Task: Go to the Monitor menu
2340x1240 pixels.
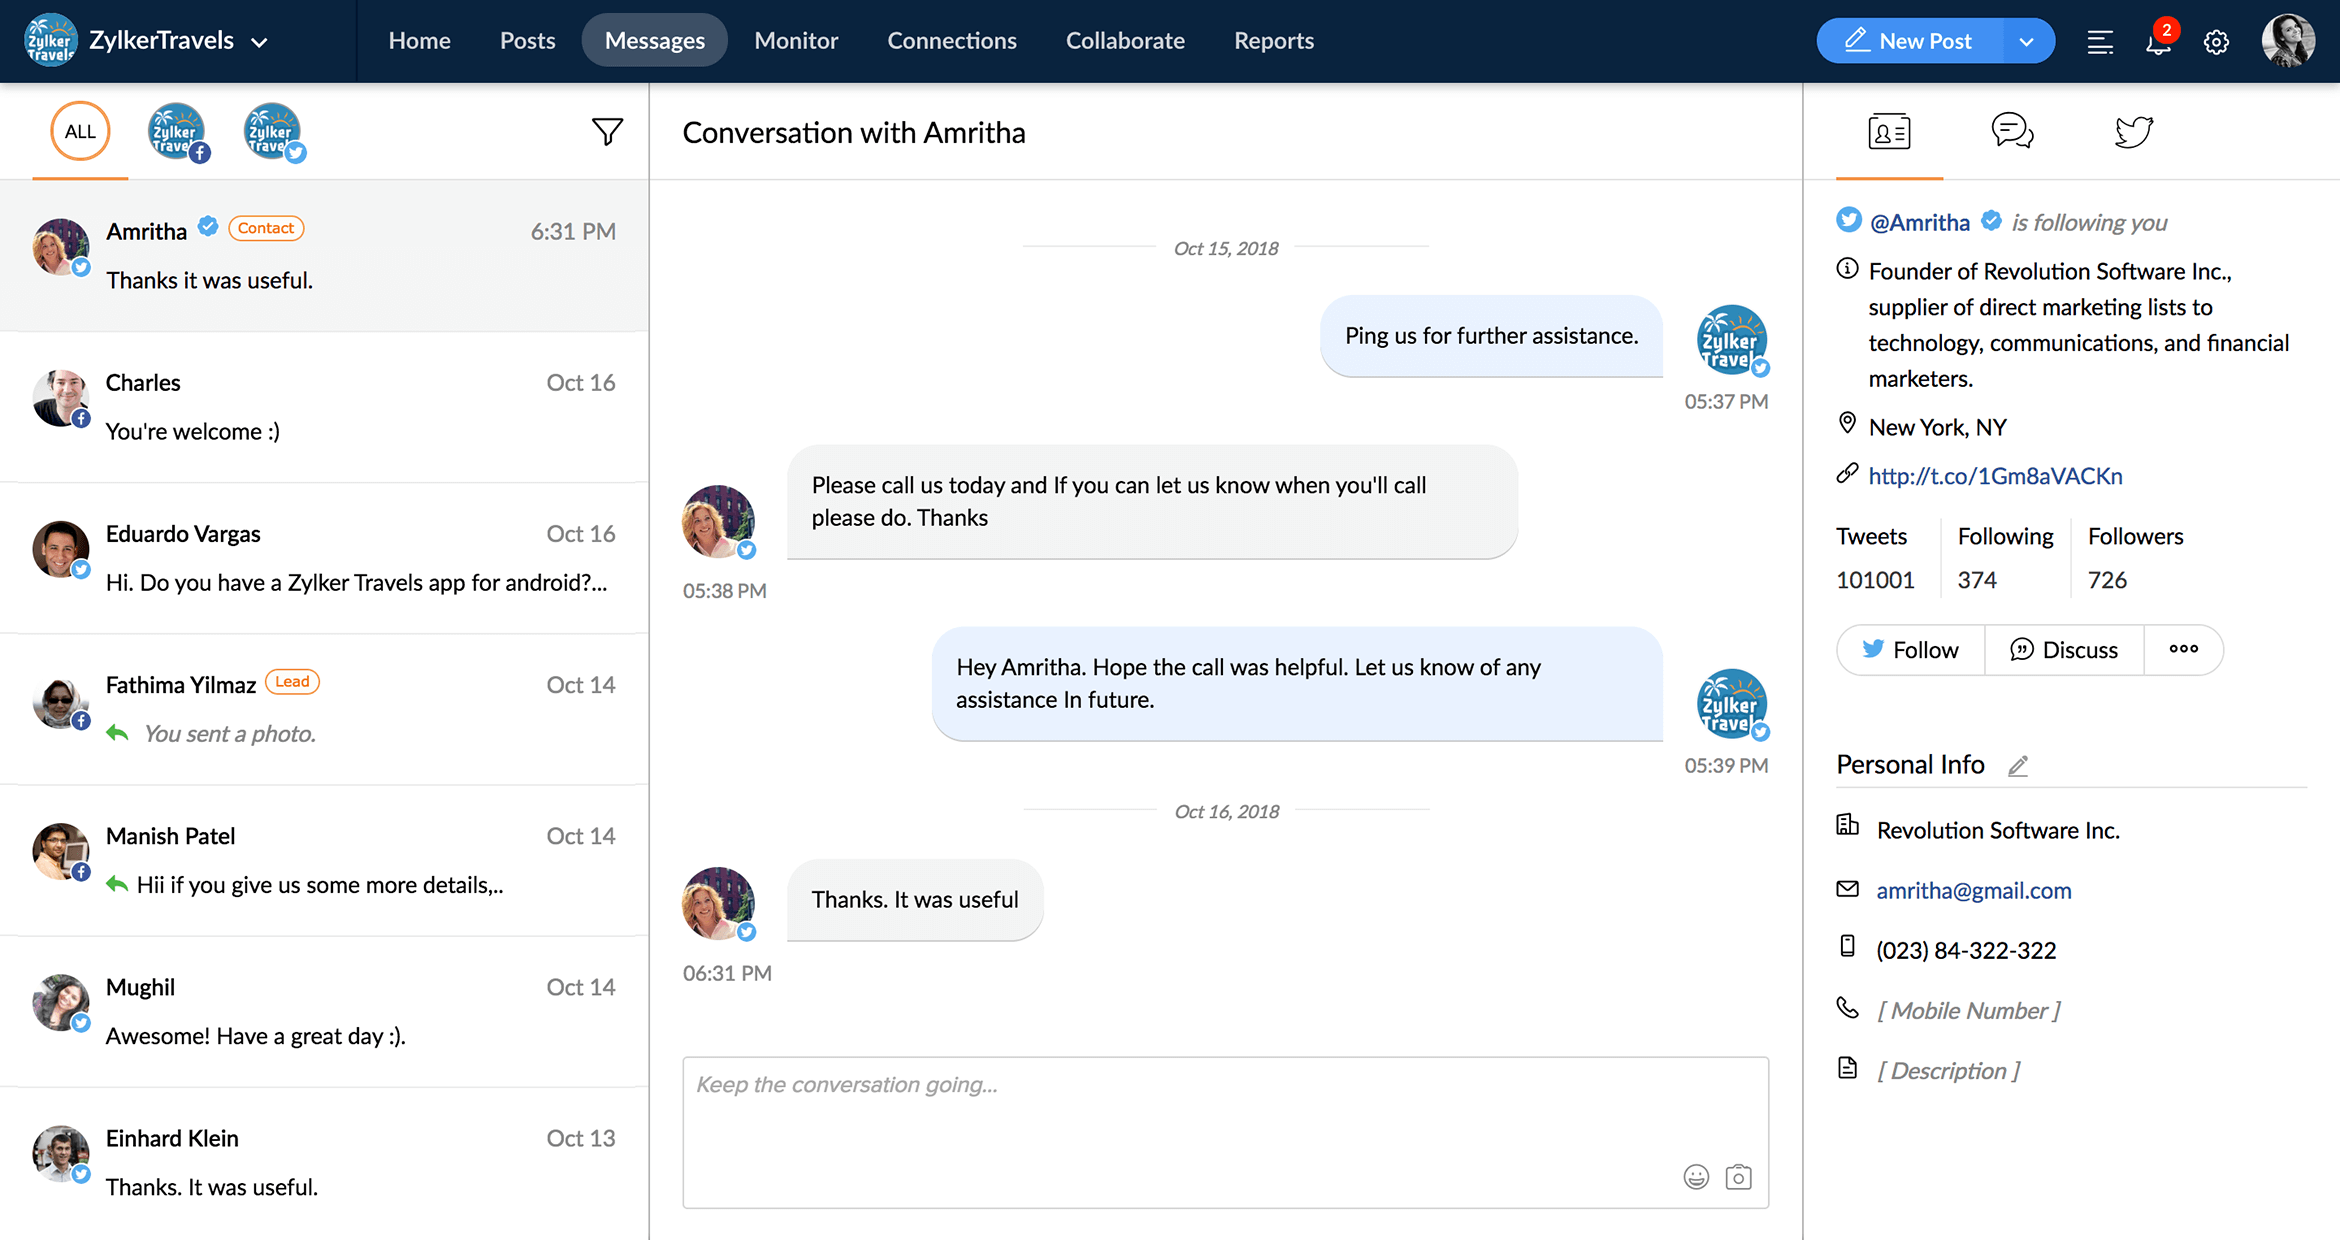Action: pos(796,41)
